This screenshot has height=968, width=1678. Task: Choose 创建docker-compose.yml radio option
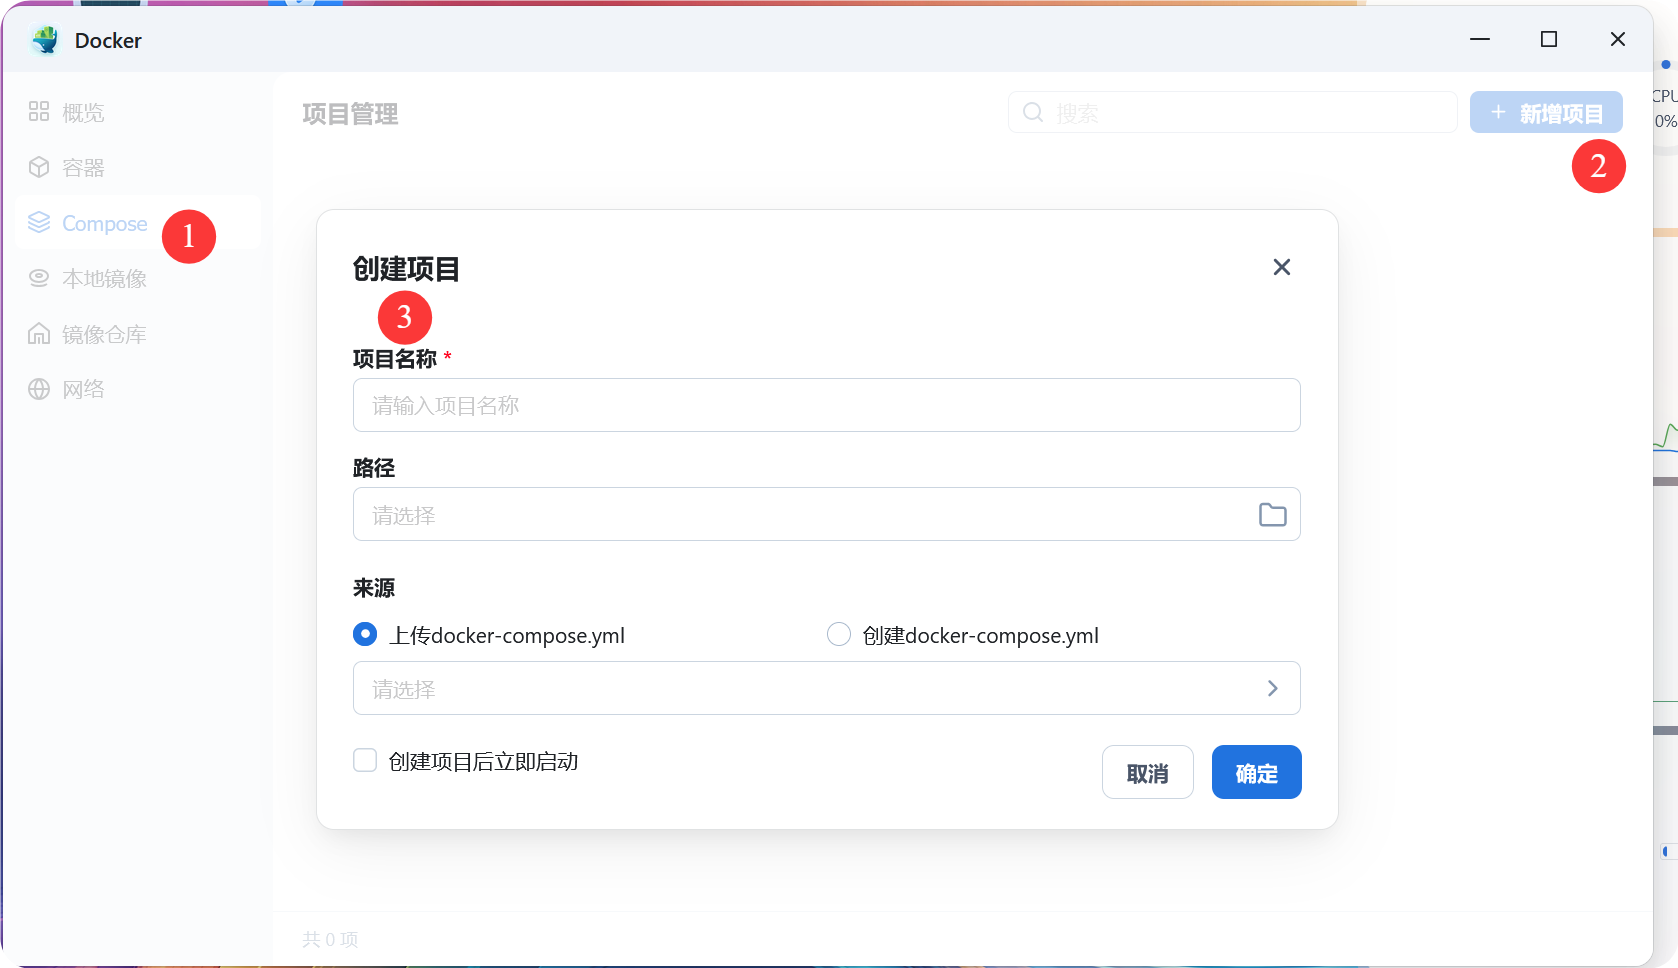point(839,634)
